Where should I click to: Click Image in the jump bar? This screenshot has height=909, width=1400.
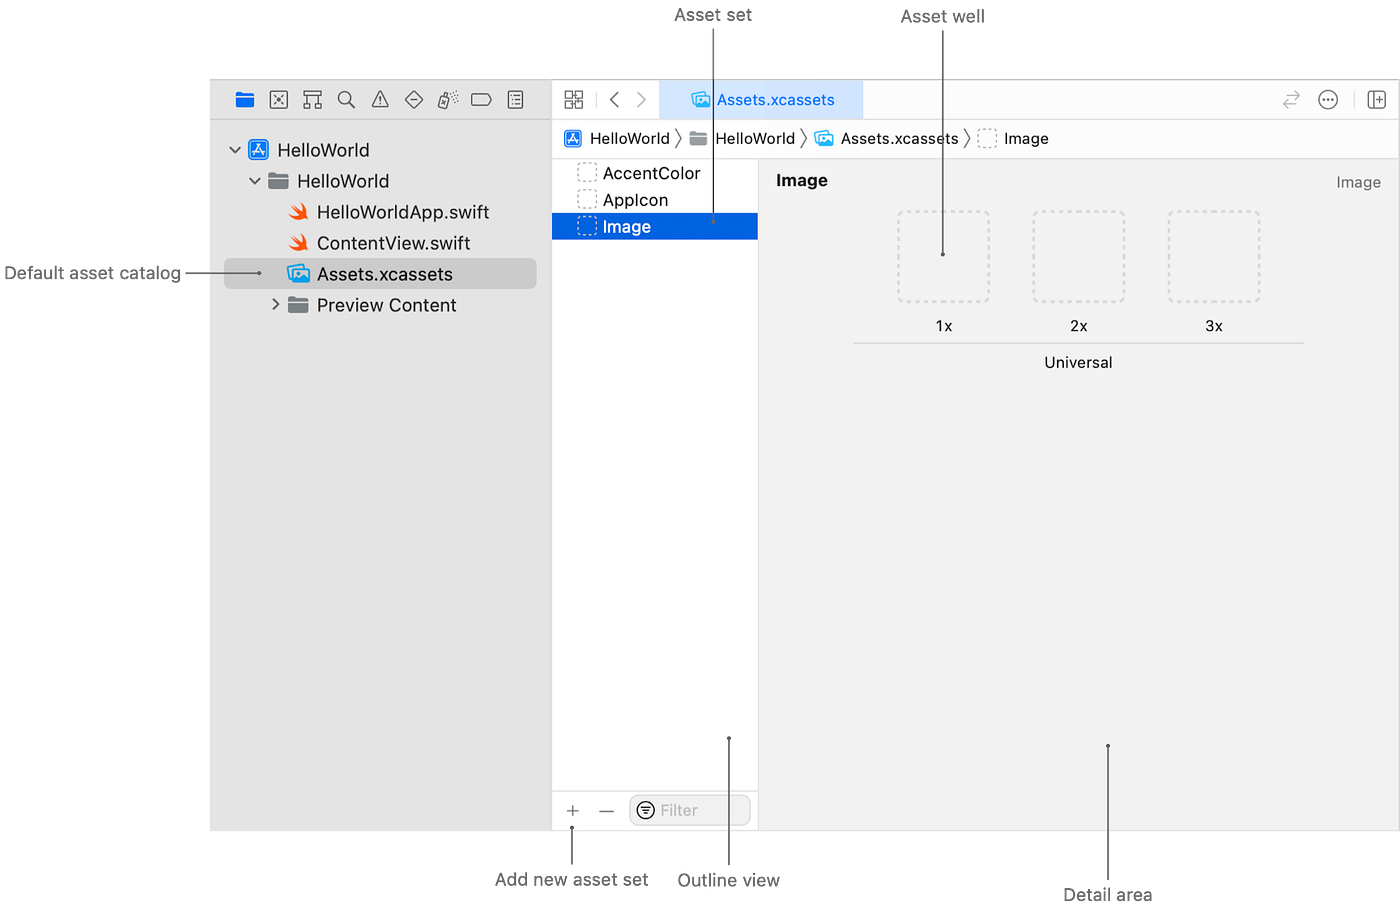(x=1013, y=139)
